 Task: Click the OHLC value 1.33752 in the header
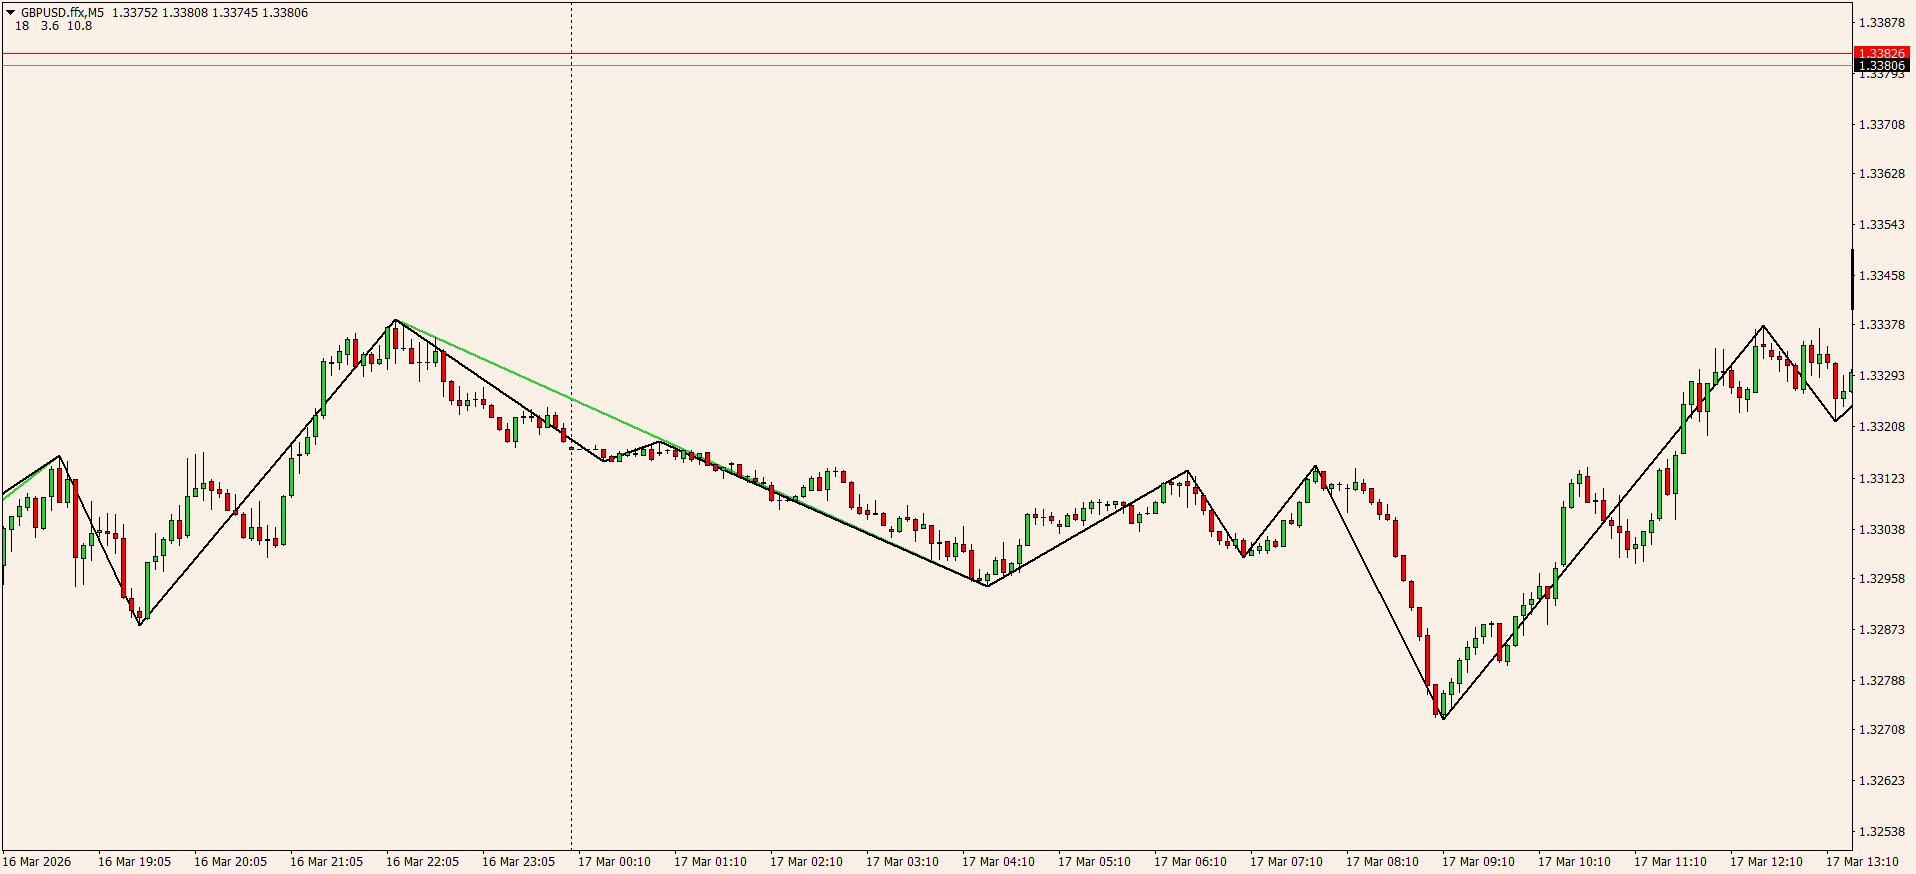tap(135, 13)
